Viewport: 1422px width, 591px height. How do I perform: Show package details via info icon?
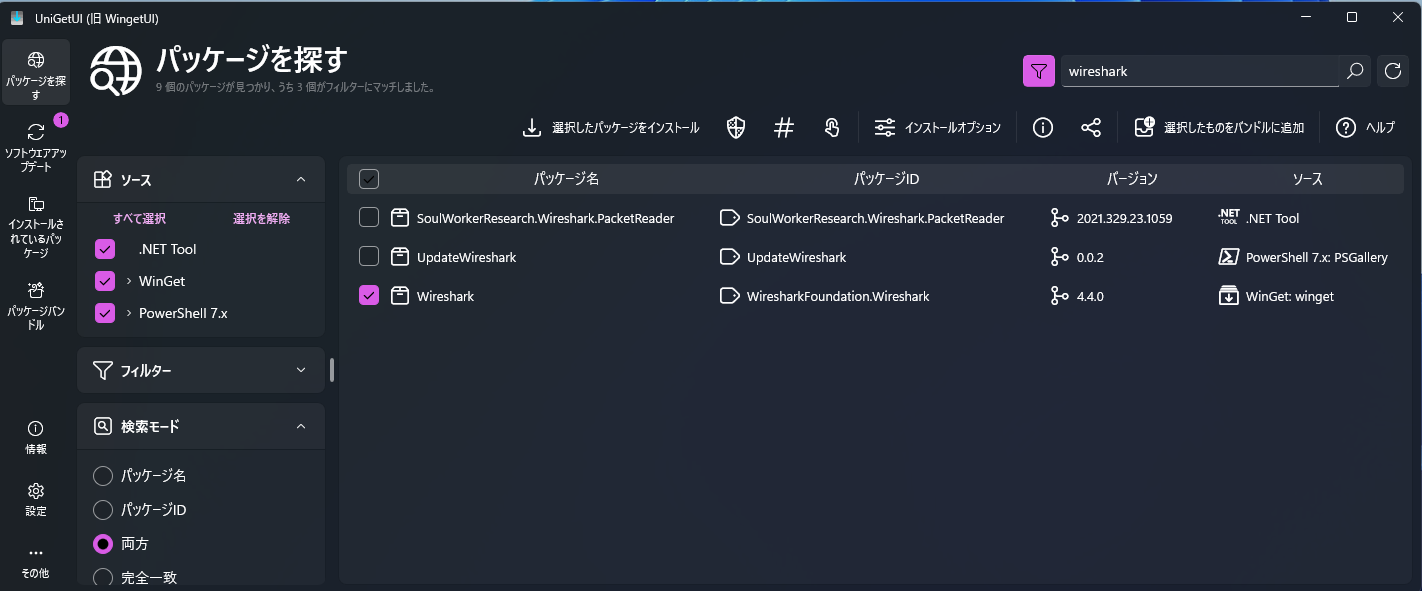pyautogui.click(x=1043, y=128)
